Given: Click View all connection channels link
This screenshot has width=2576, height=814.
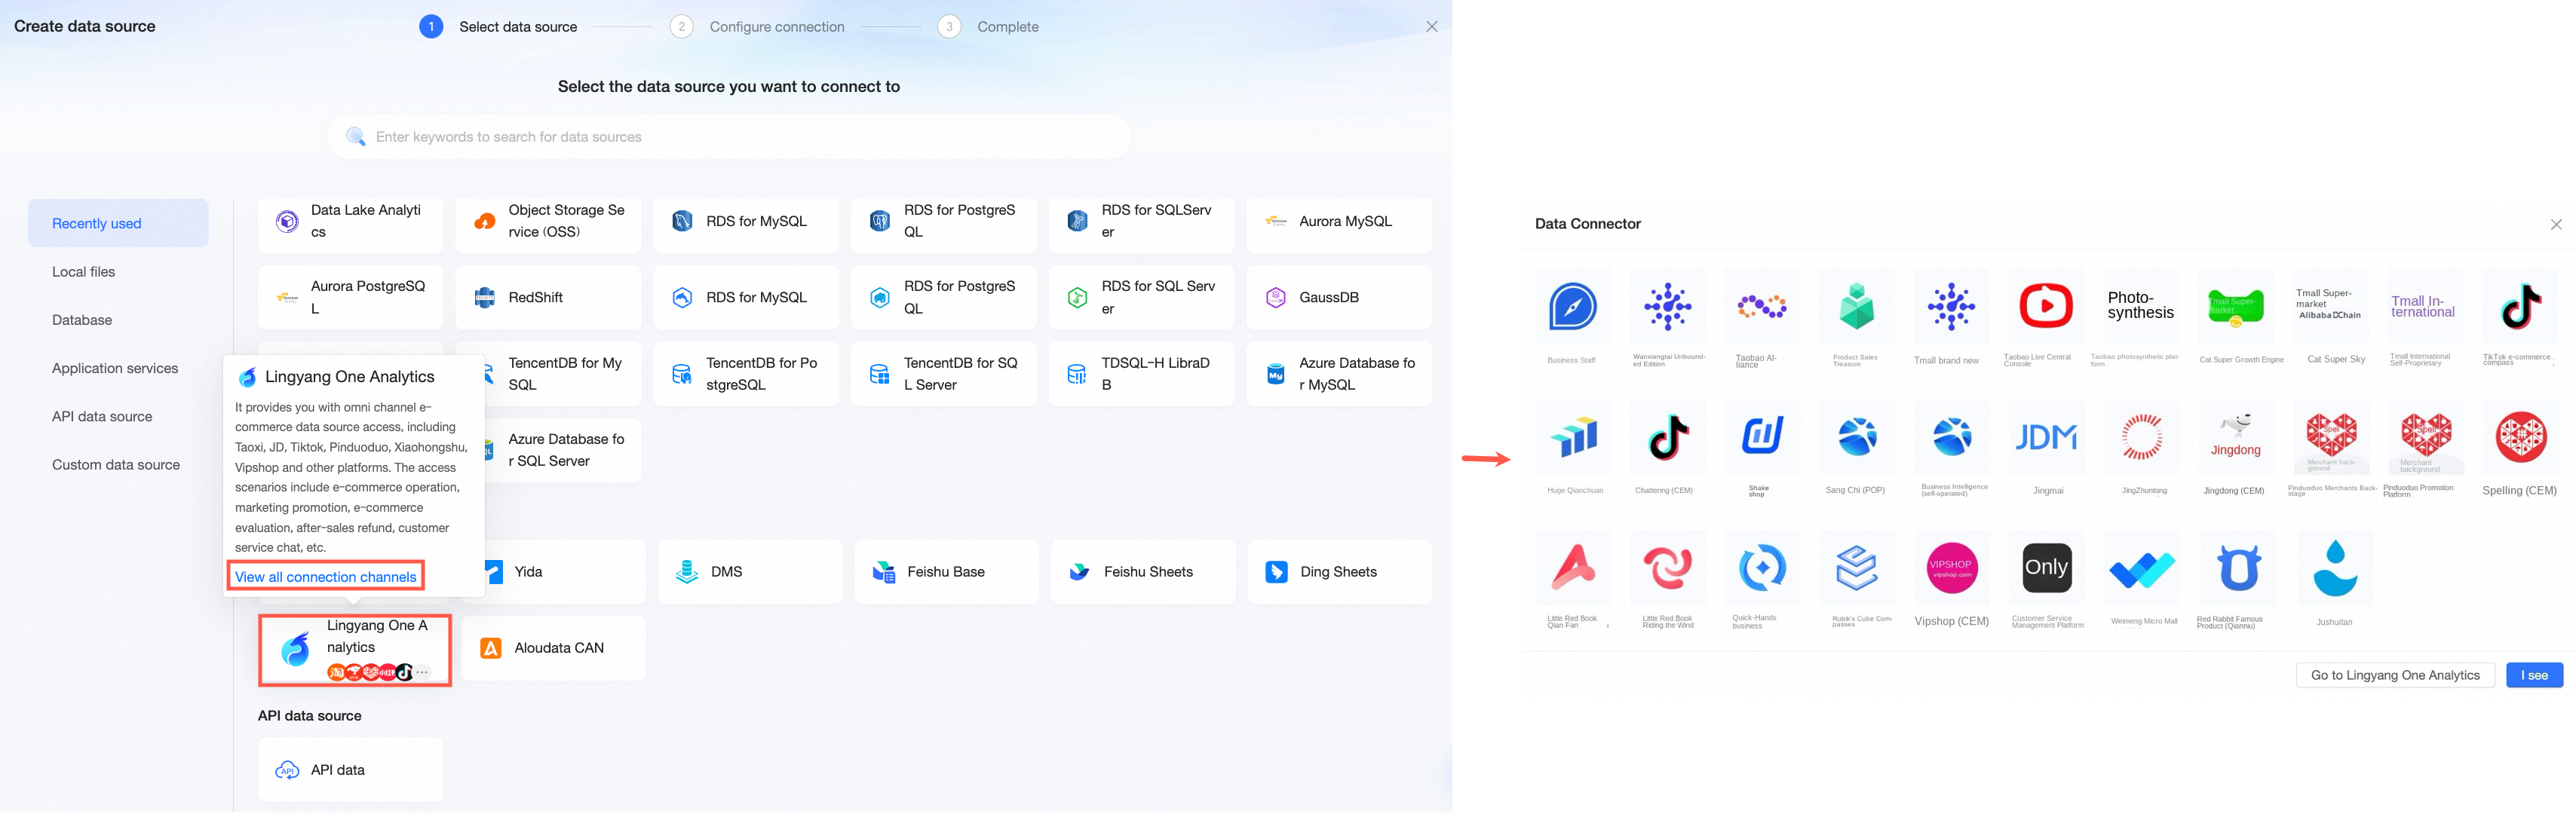Looking at the screenshot, I should coord(326,577).
